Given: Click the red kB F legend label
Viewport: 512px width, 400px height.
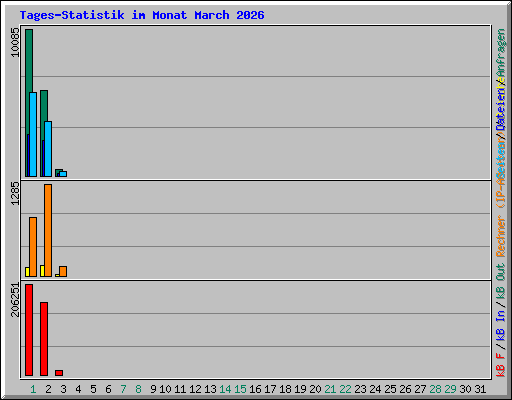Looking at the screenshot, I should click(x=501, y=364).
